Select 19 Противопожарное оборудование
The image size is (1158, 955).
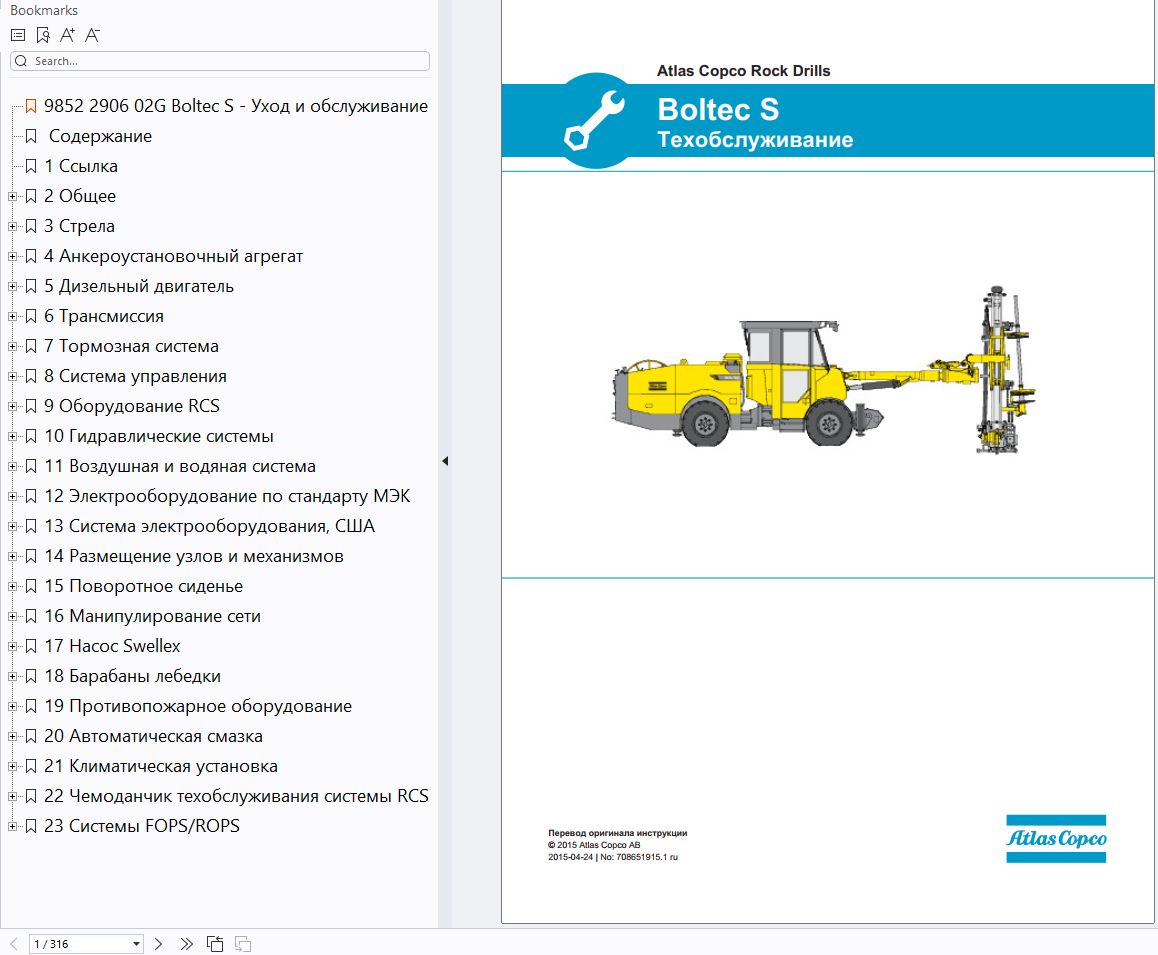[x=198, y=706]
